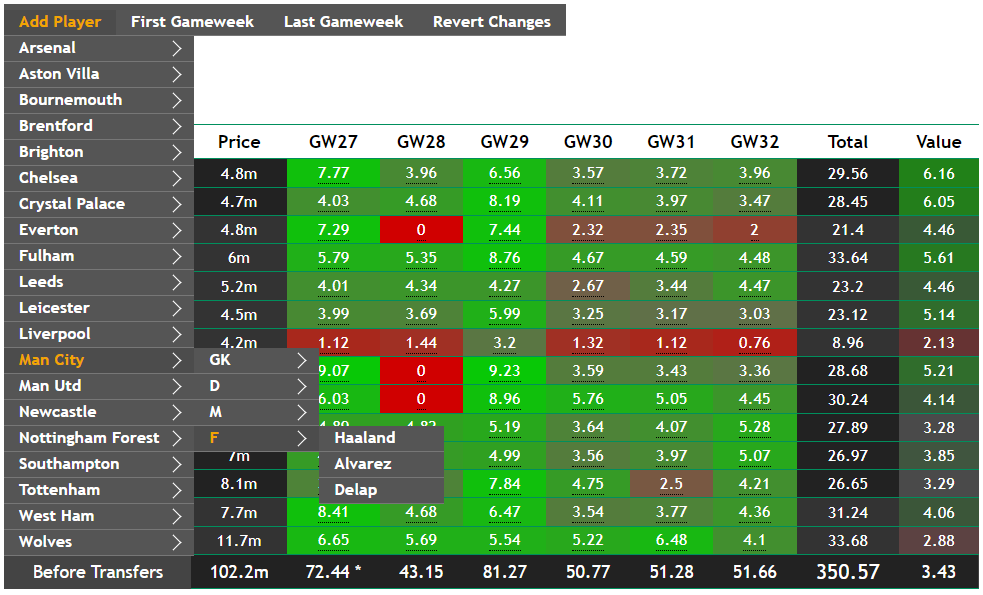Image resolution: width=983 pixels, height=595 pixels.
Task: Click GW31 score 2.5
Action: click(671, 484)
